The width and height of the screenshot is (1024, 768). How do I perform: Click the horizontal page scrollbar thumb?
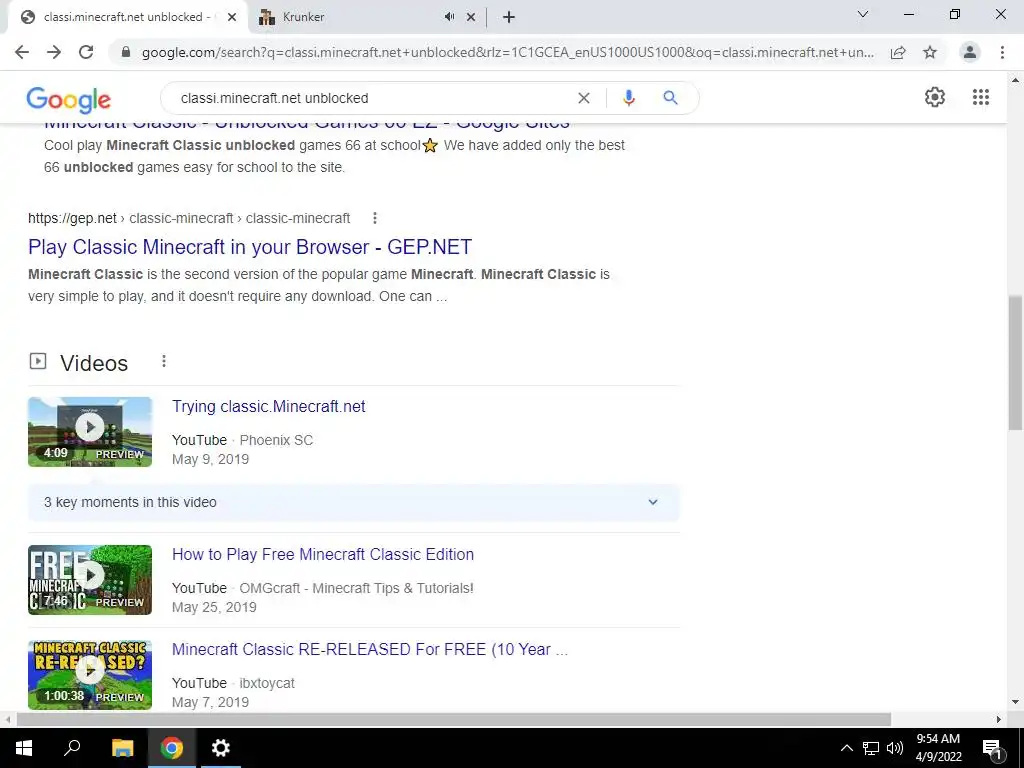[454, 719]
